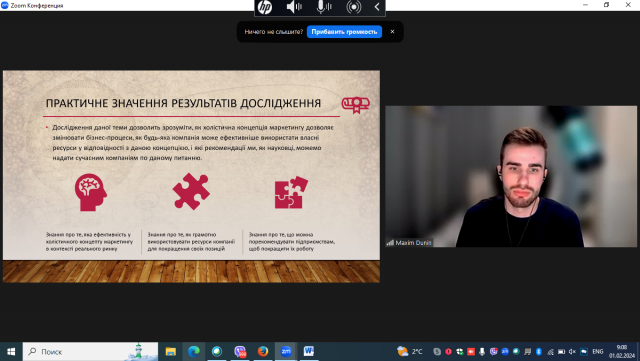
Task: Dismiss the "Ничего не слышите?" notification
Action: coord(392,31)
